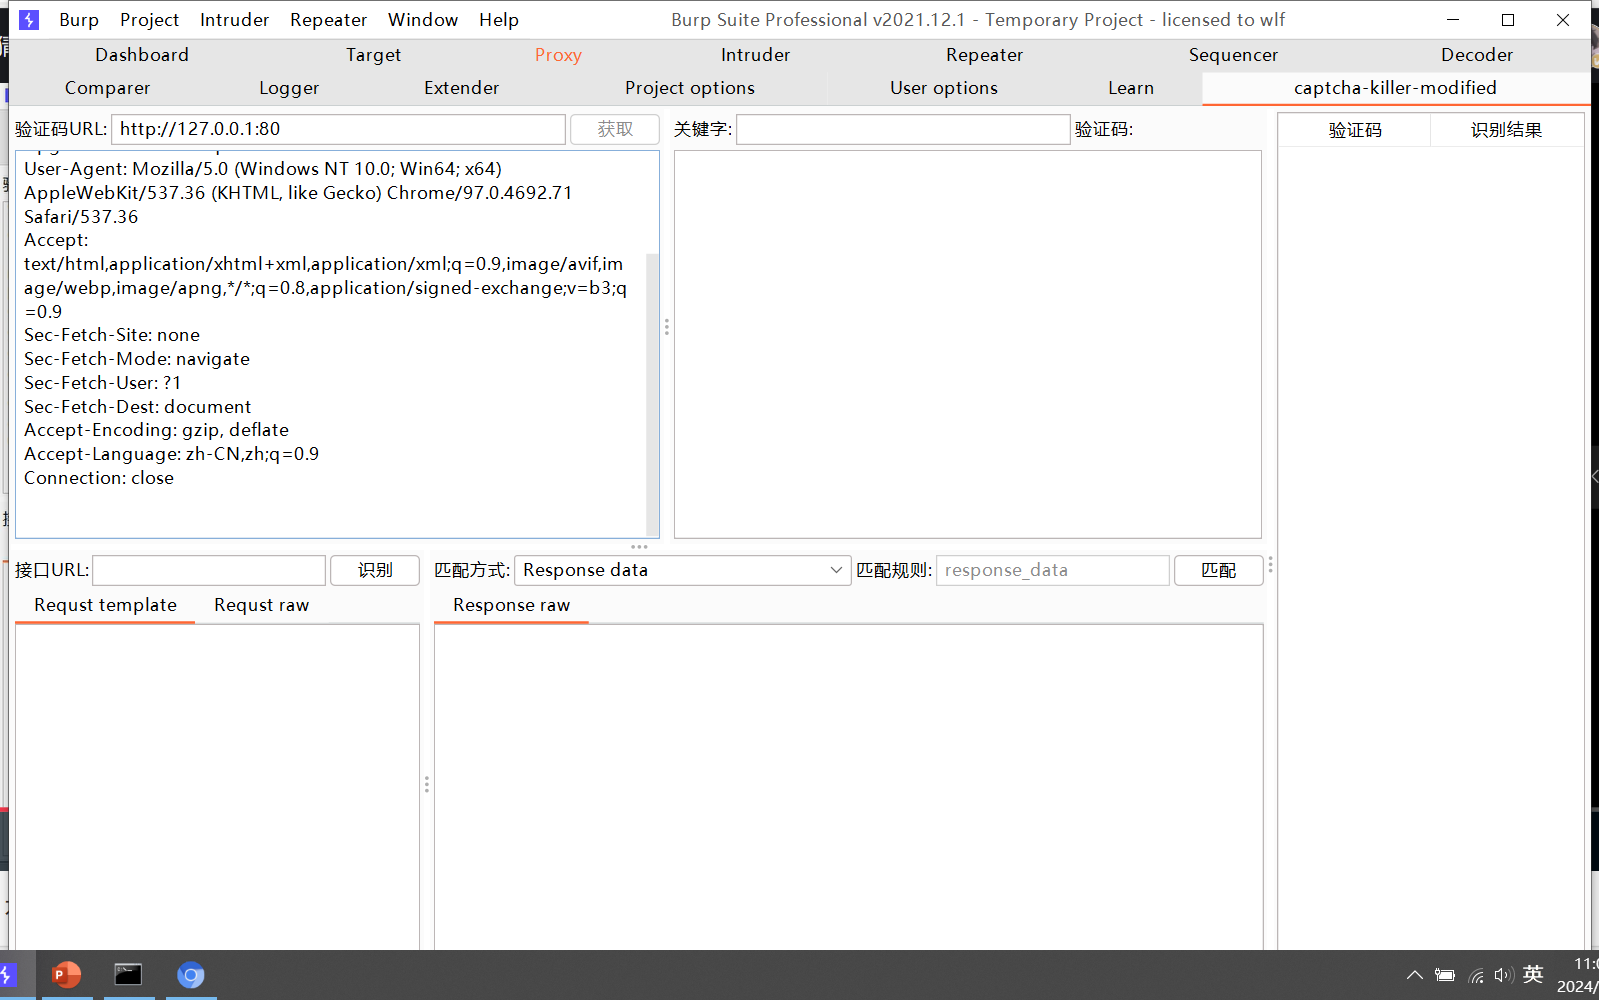Open the Sequencer tab
The height and width of the screenshot is (1000, 1599).
1233,55
